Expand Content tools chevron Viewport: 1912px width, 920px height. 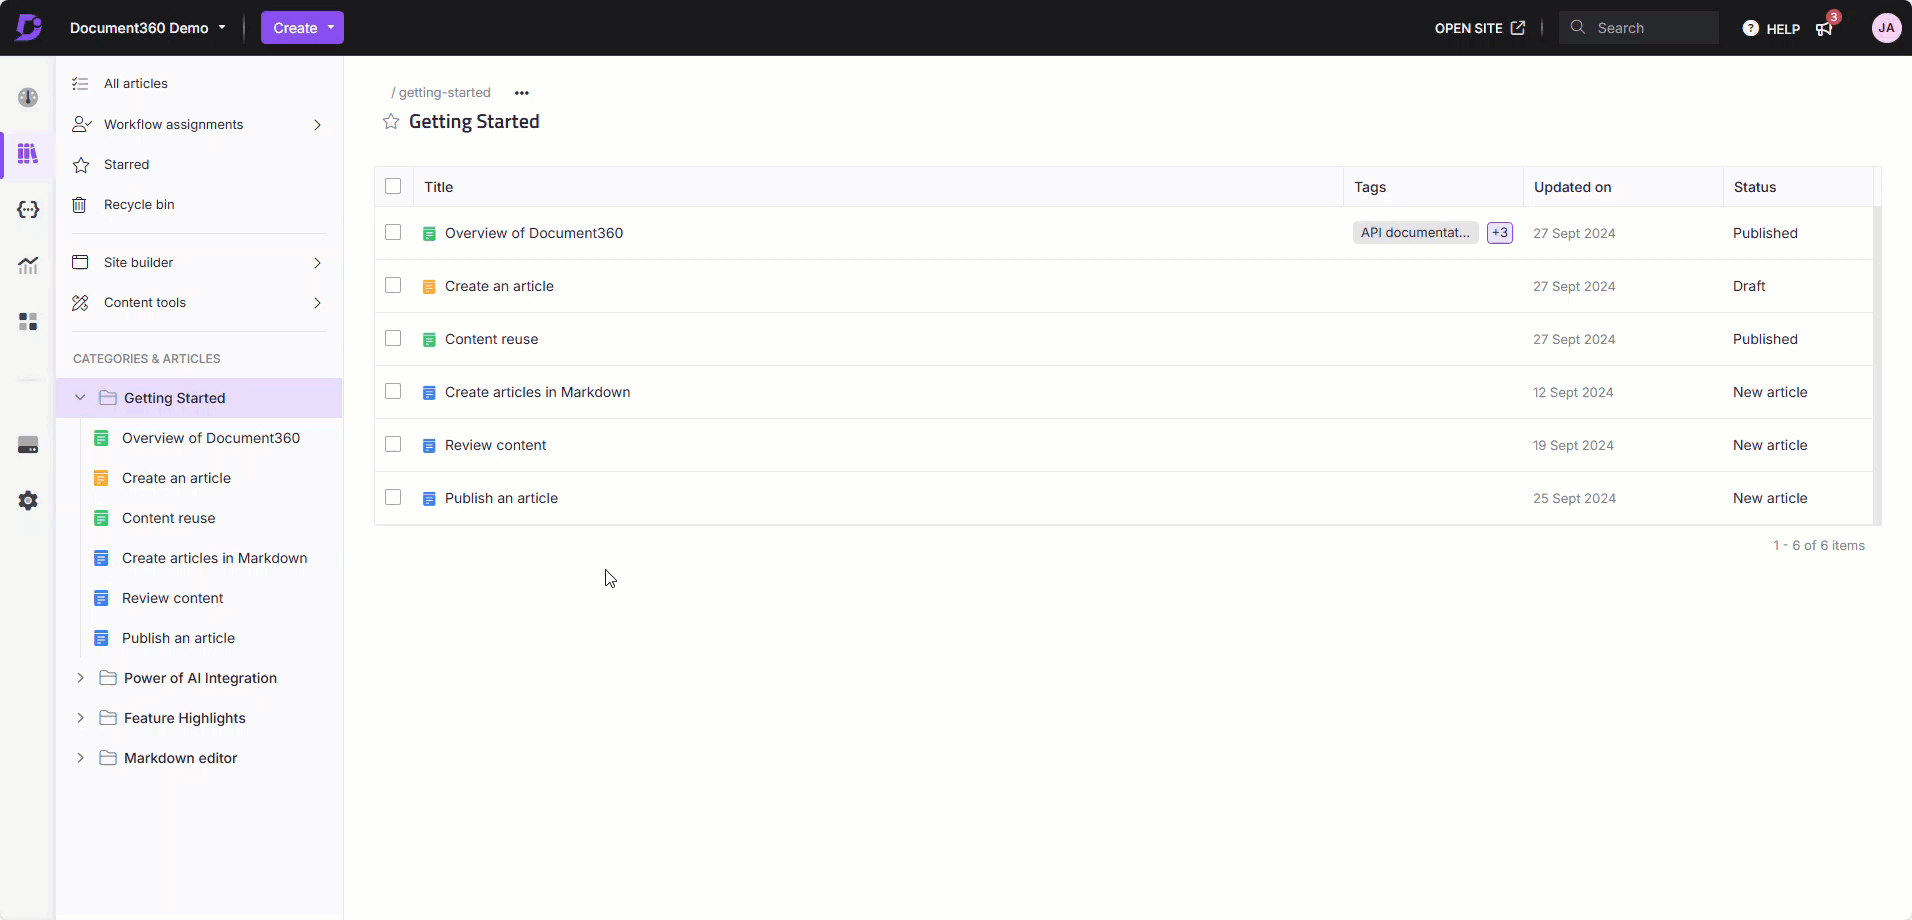(317, 303)
